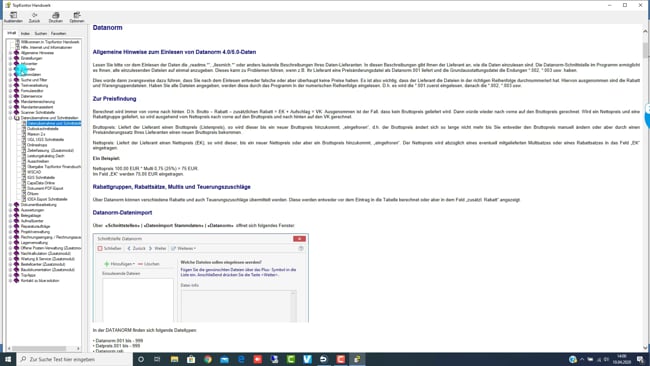Open the Favoriten tab

click(x=58, y=33)
